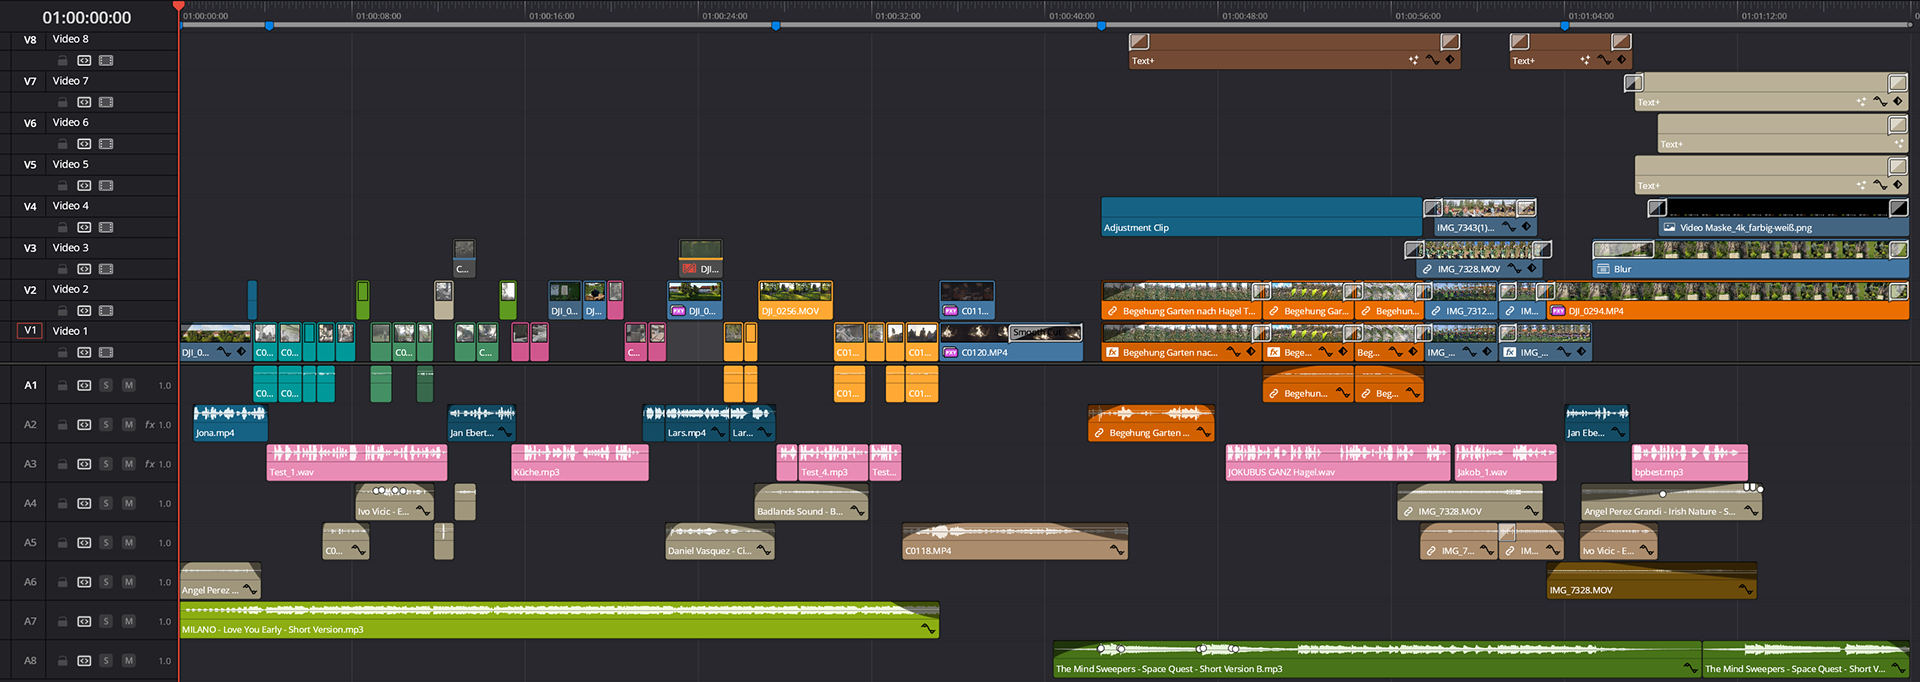This screenshot has width=1920, height=682.
Task: Disable the Video 1 track filmstrip icon
Action: 106,352
